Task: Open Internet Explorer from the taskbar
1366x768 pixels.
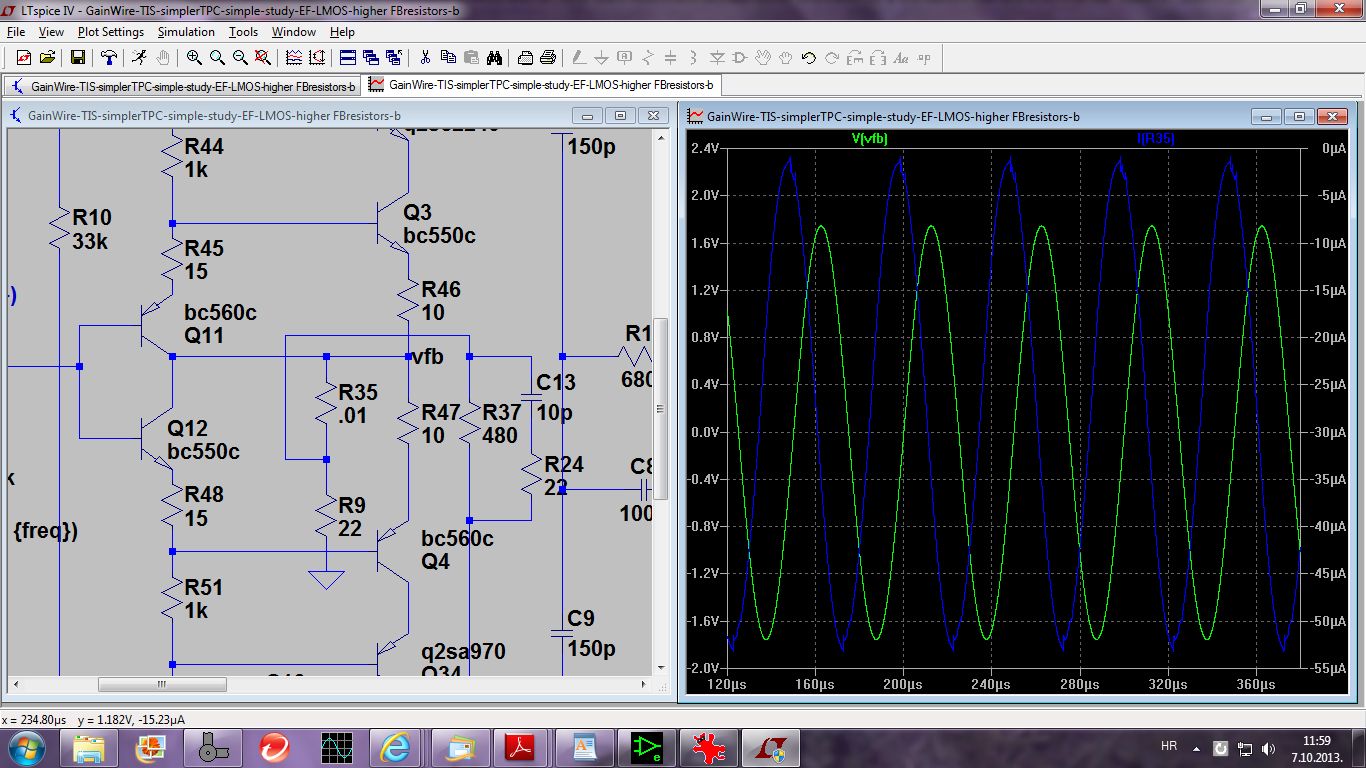Action: coord(395,747)
